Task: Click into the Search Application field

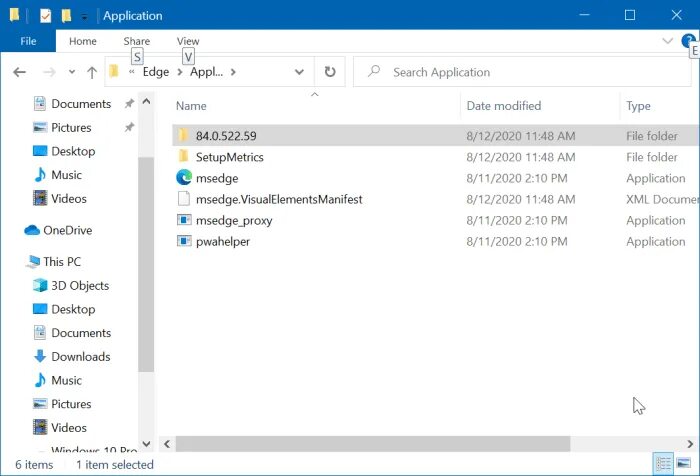Action: point(522,72)
